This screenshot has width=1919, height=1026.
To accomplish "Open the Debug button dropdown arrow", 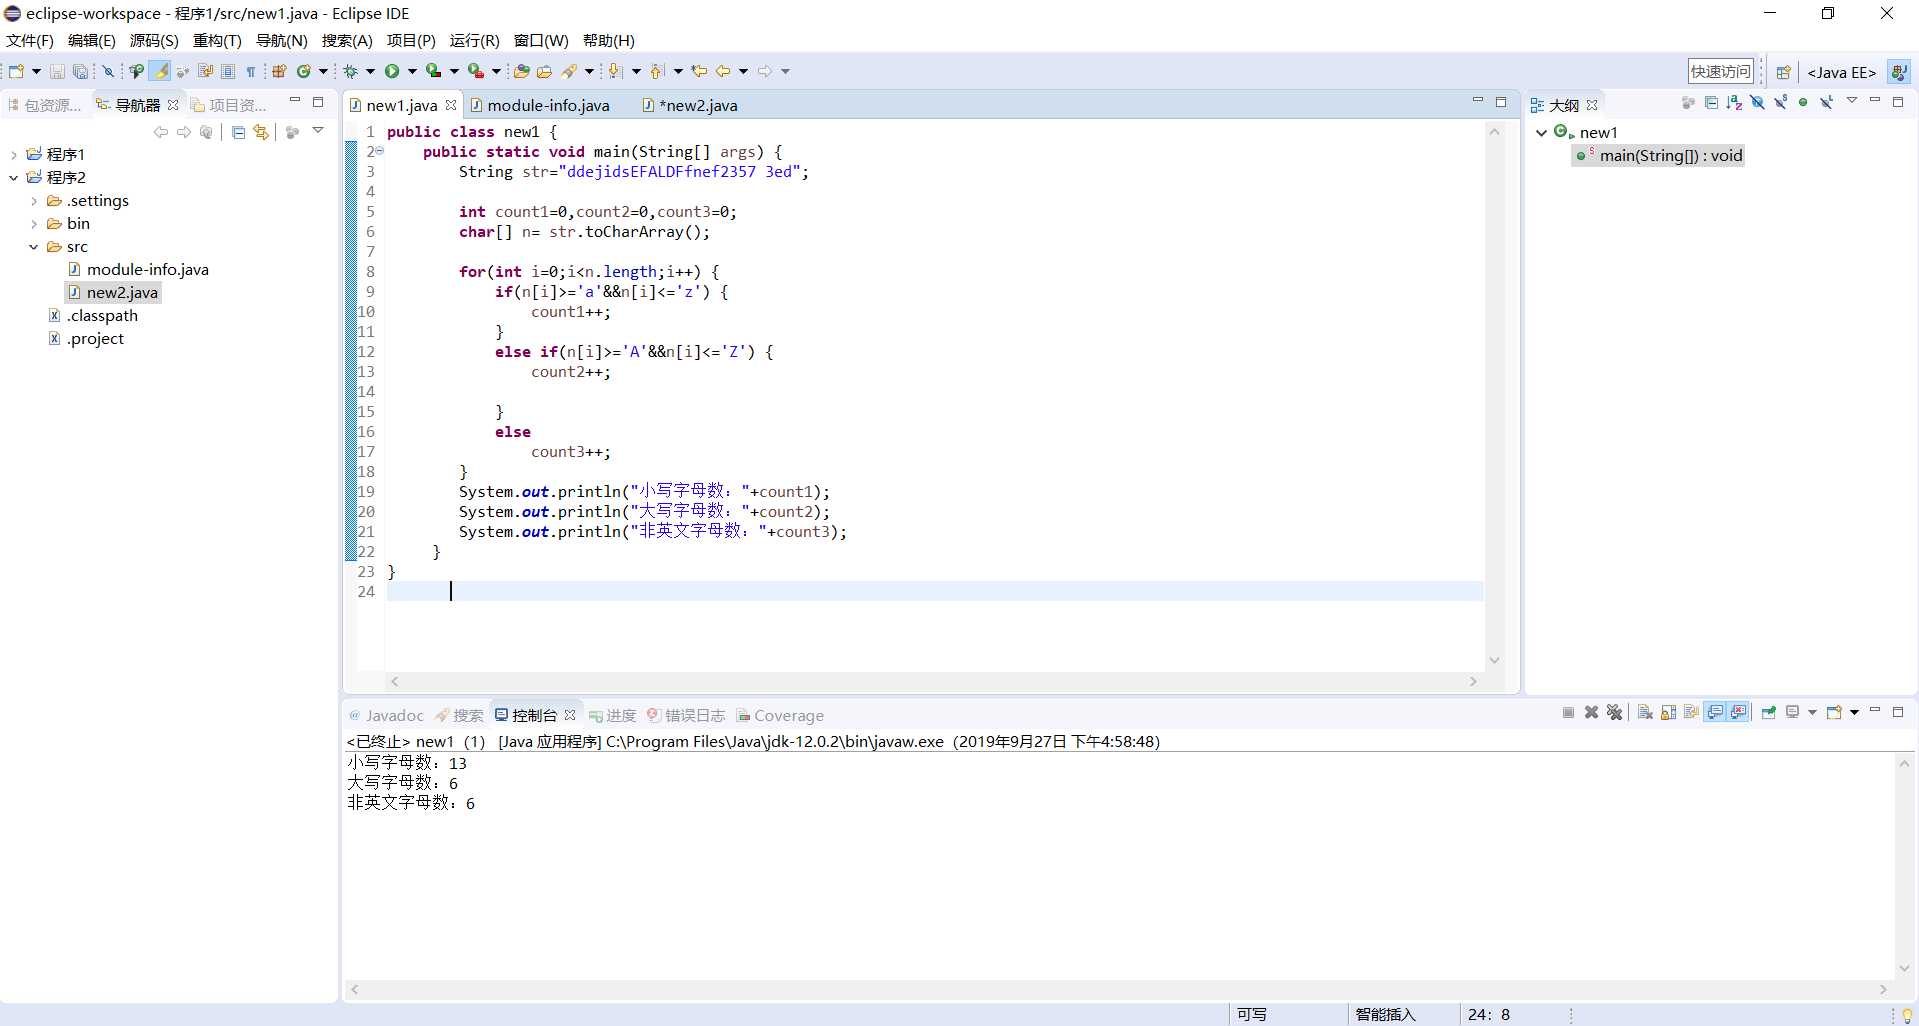I will coord(370,71).
